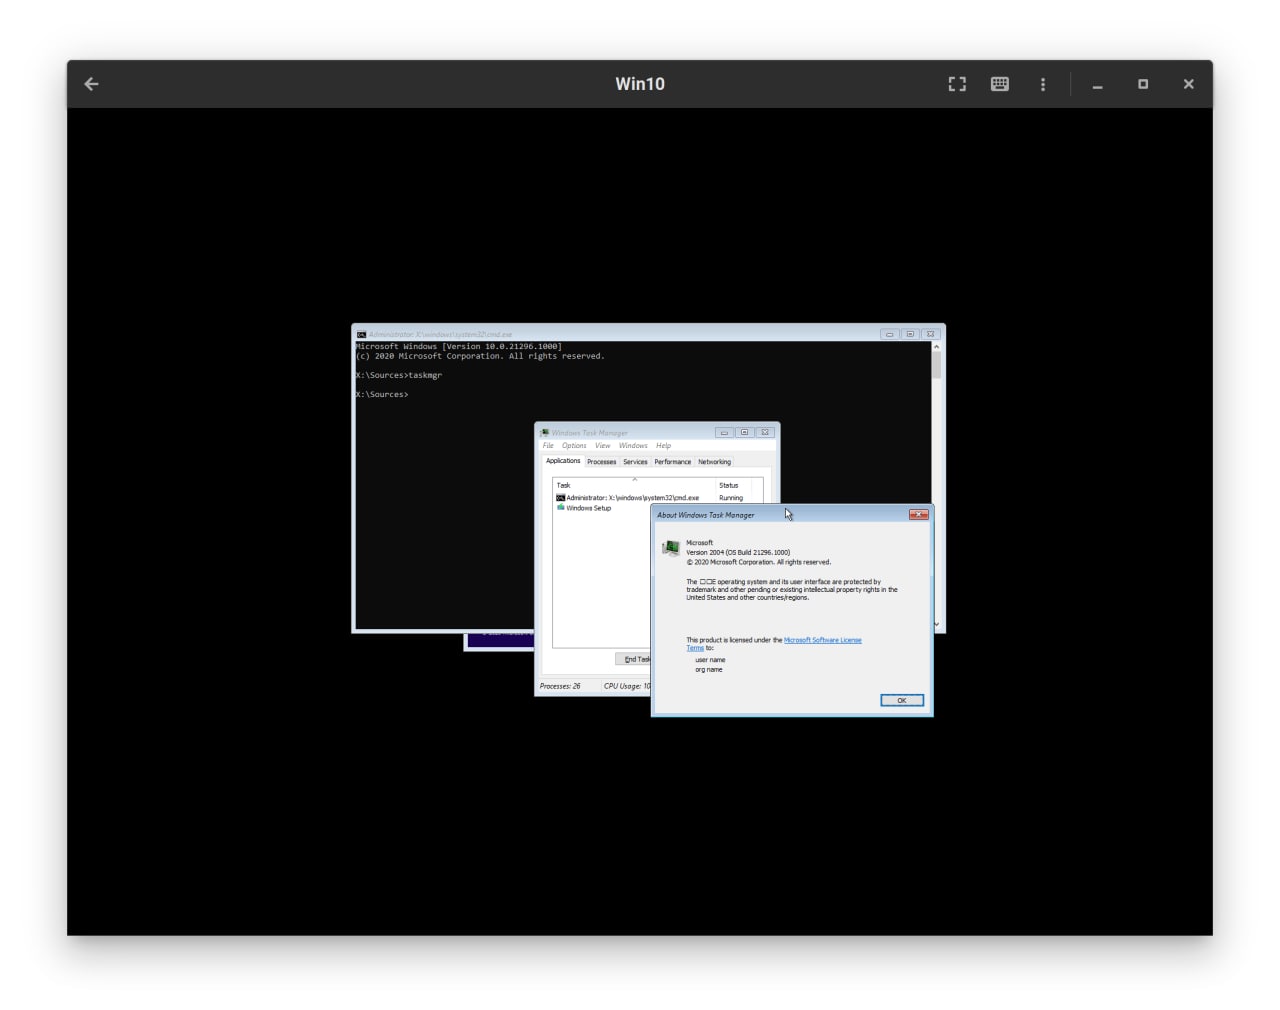1280x1010 pixels.
Task: Minimize the Command Prompt window
Action: coord(889,334)
